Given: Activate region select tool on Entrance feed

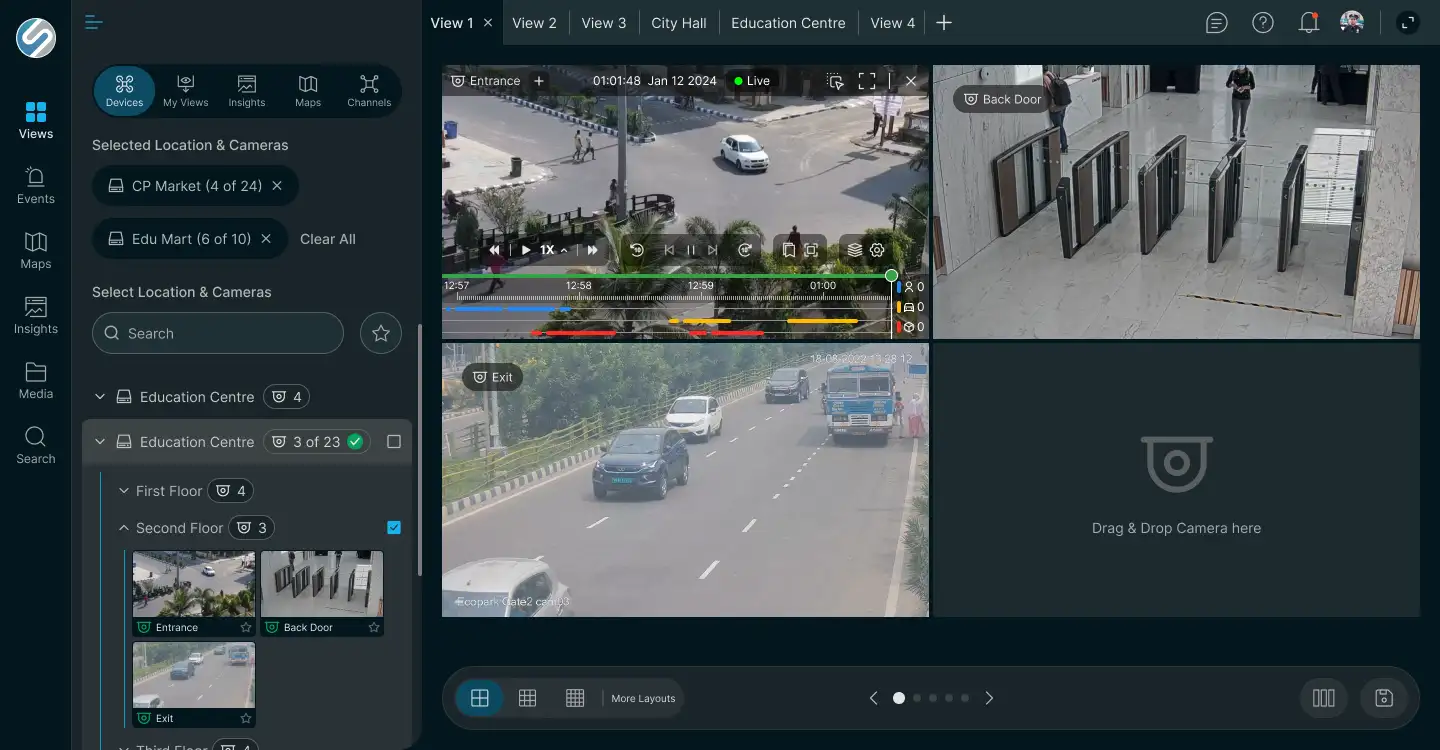Looking at the screenshot, I should [x=836, y=81].
